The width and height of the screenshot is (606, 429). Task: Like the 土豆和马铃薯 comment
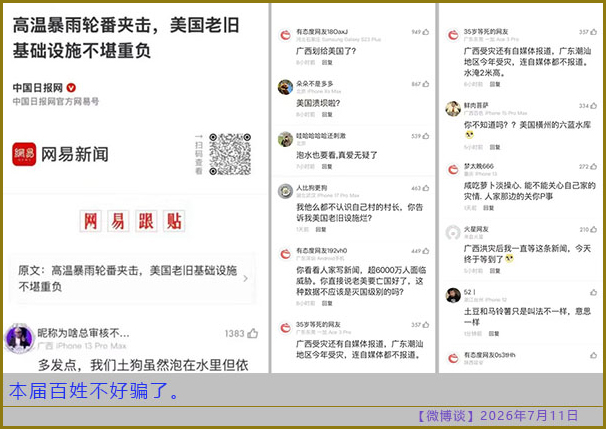[x=593, y=293]
